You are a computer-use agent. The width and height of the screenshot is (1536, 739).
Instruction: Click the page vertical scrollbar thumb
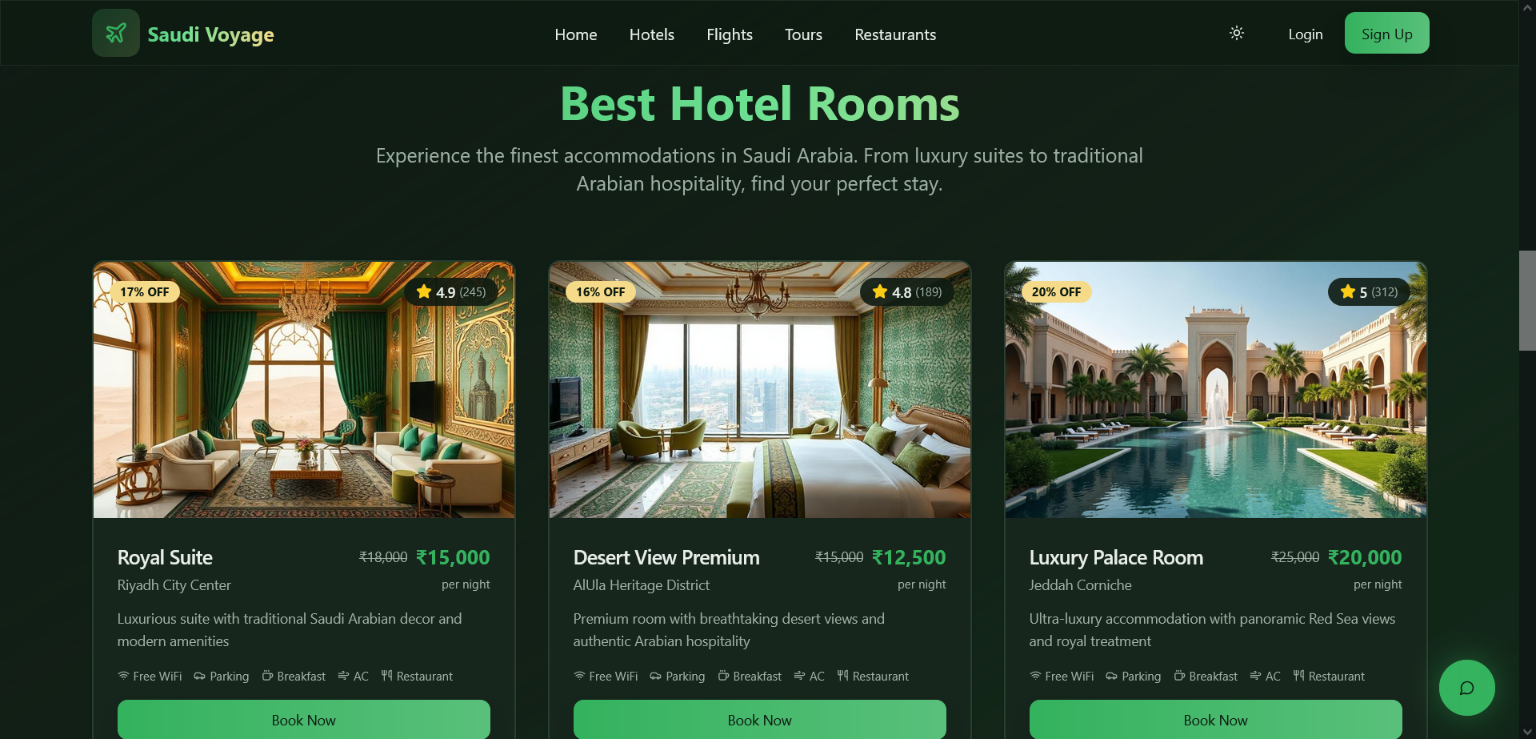pyautogui.click(x=1527, y=300)
